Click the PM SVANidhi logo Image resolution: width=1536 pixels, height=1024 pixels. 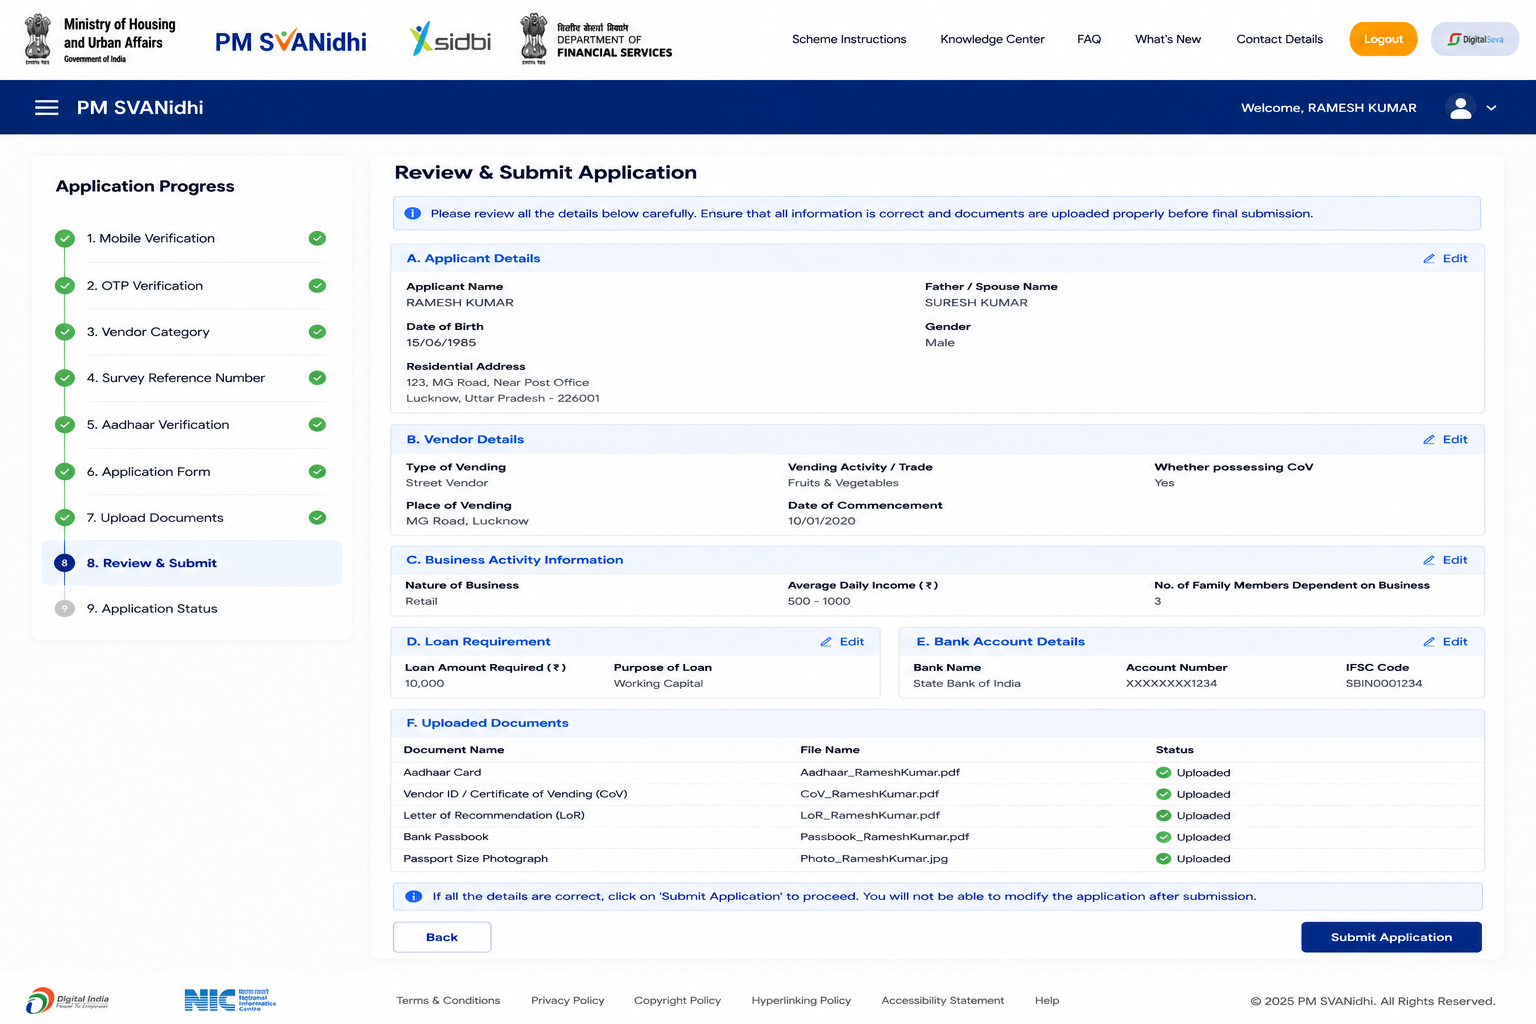[x=291, y=42]
